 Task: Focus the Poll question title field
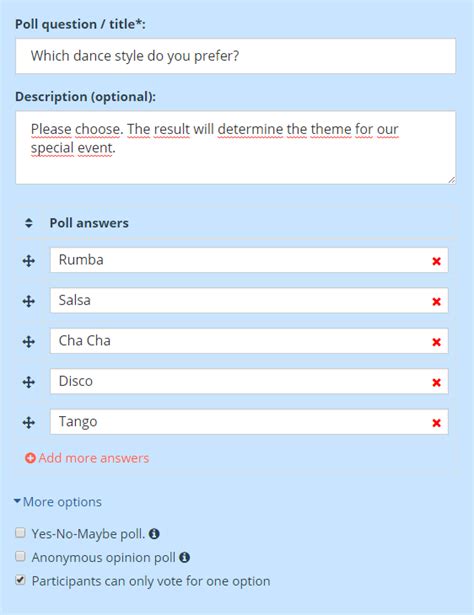(236, 56)
